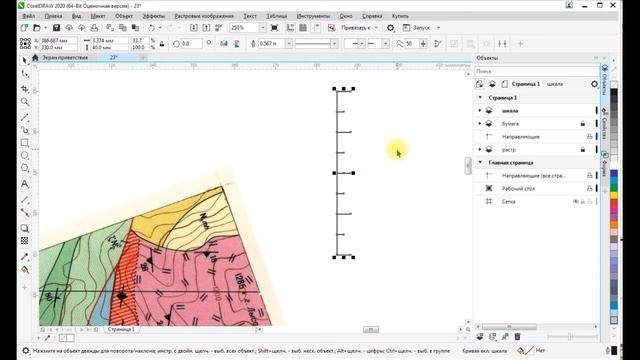Select the Transparency checkerboard tool
The image size is (640, 360).
point(25,241)
